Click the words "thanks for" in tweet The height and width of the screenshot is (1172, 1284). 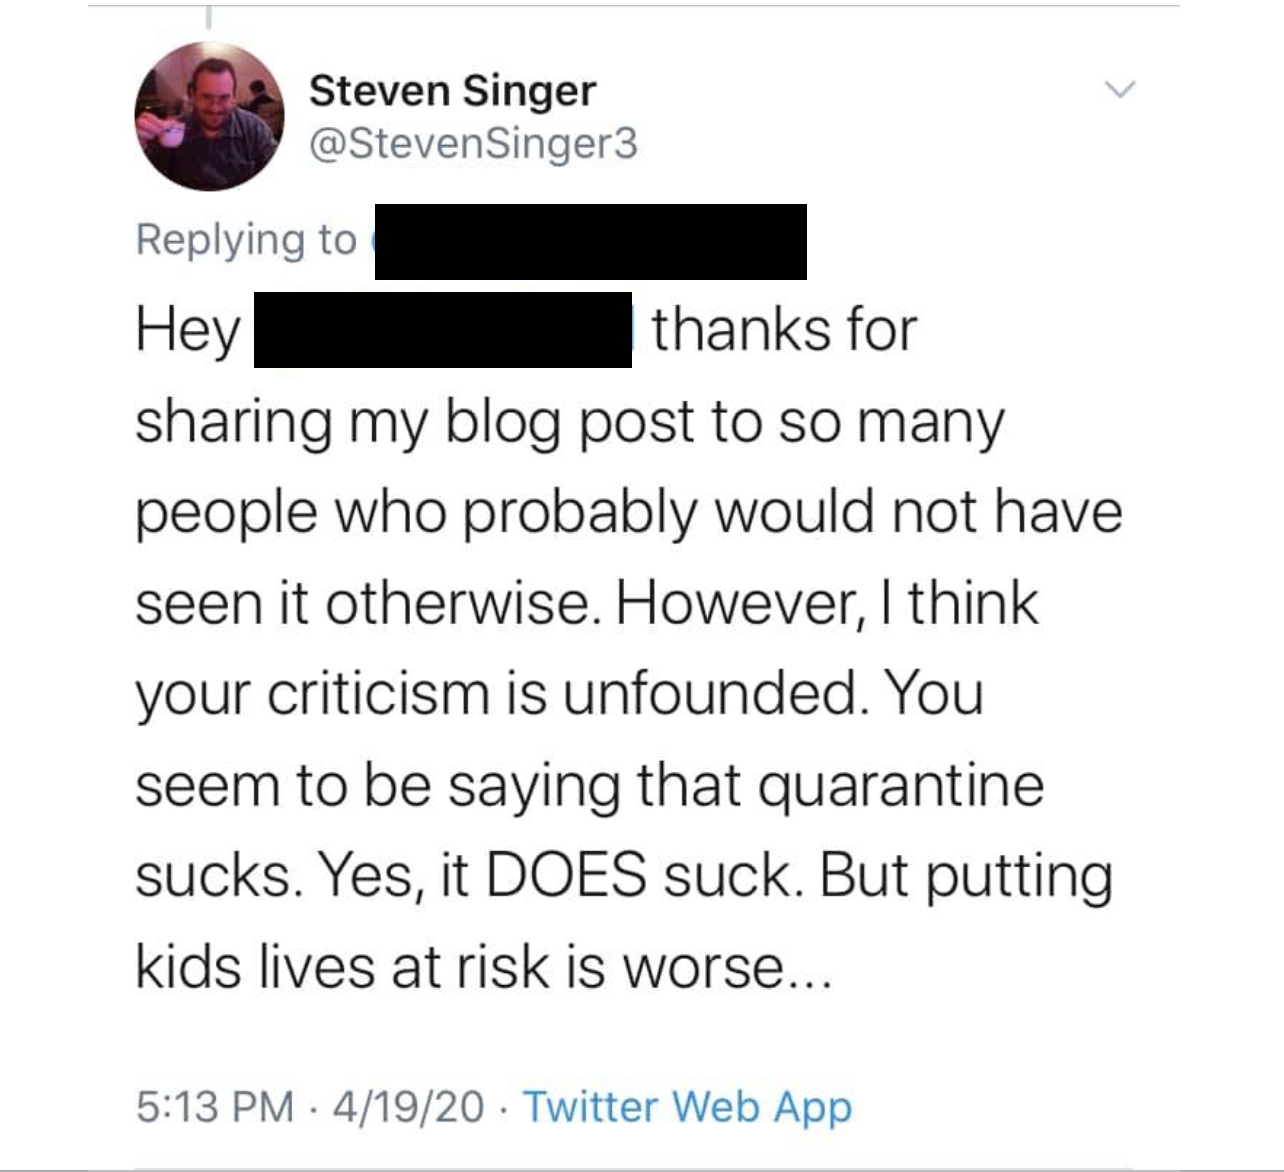[784, 330]
